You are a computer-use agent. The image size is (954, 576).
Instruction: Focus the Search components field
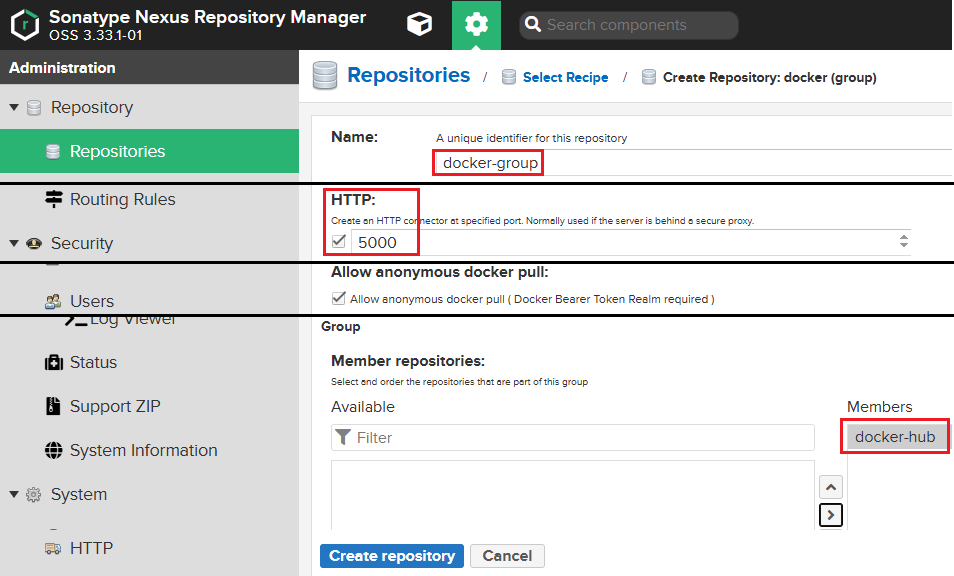click(x=628, y=25)
